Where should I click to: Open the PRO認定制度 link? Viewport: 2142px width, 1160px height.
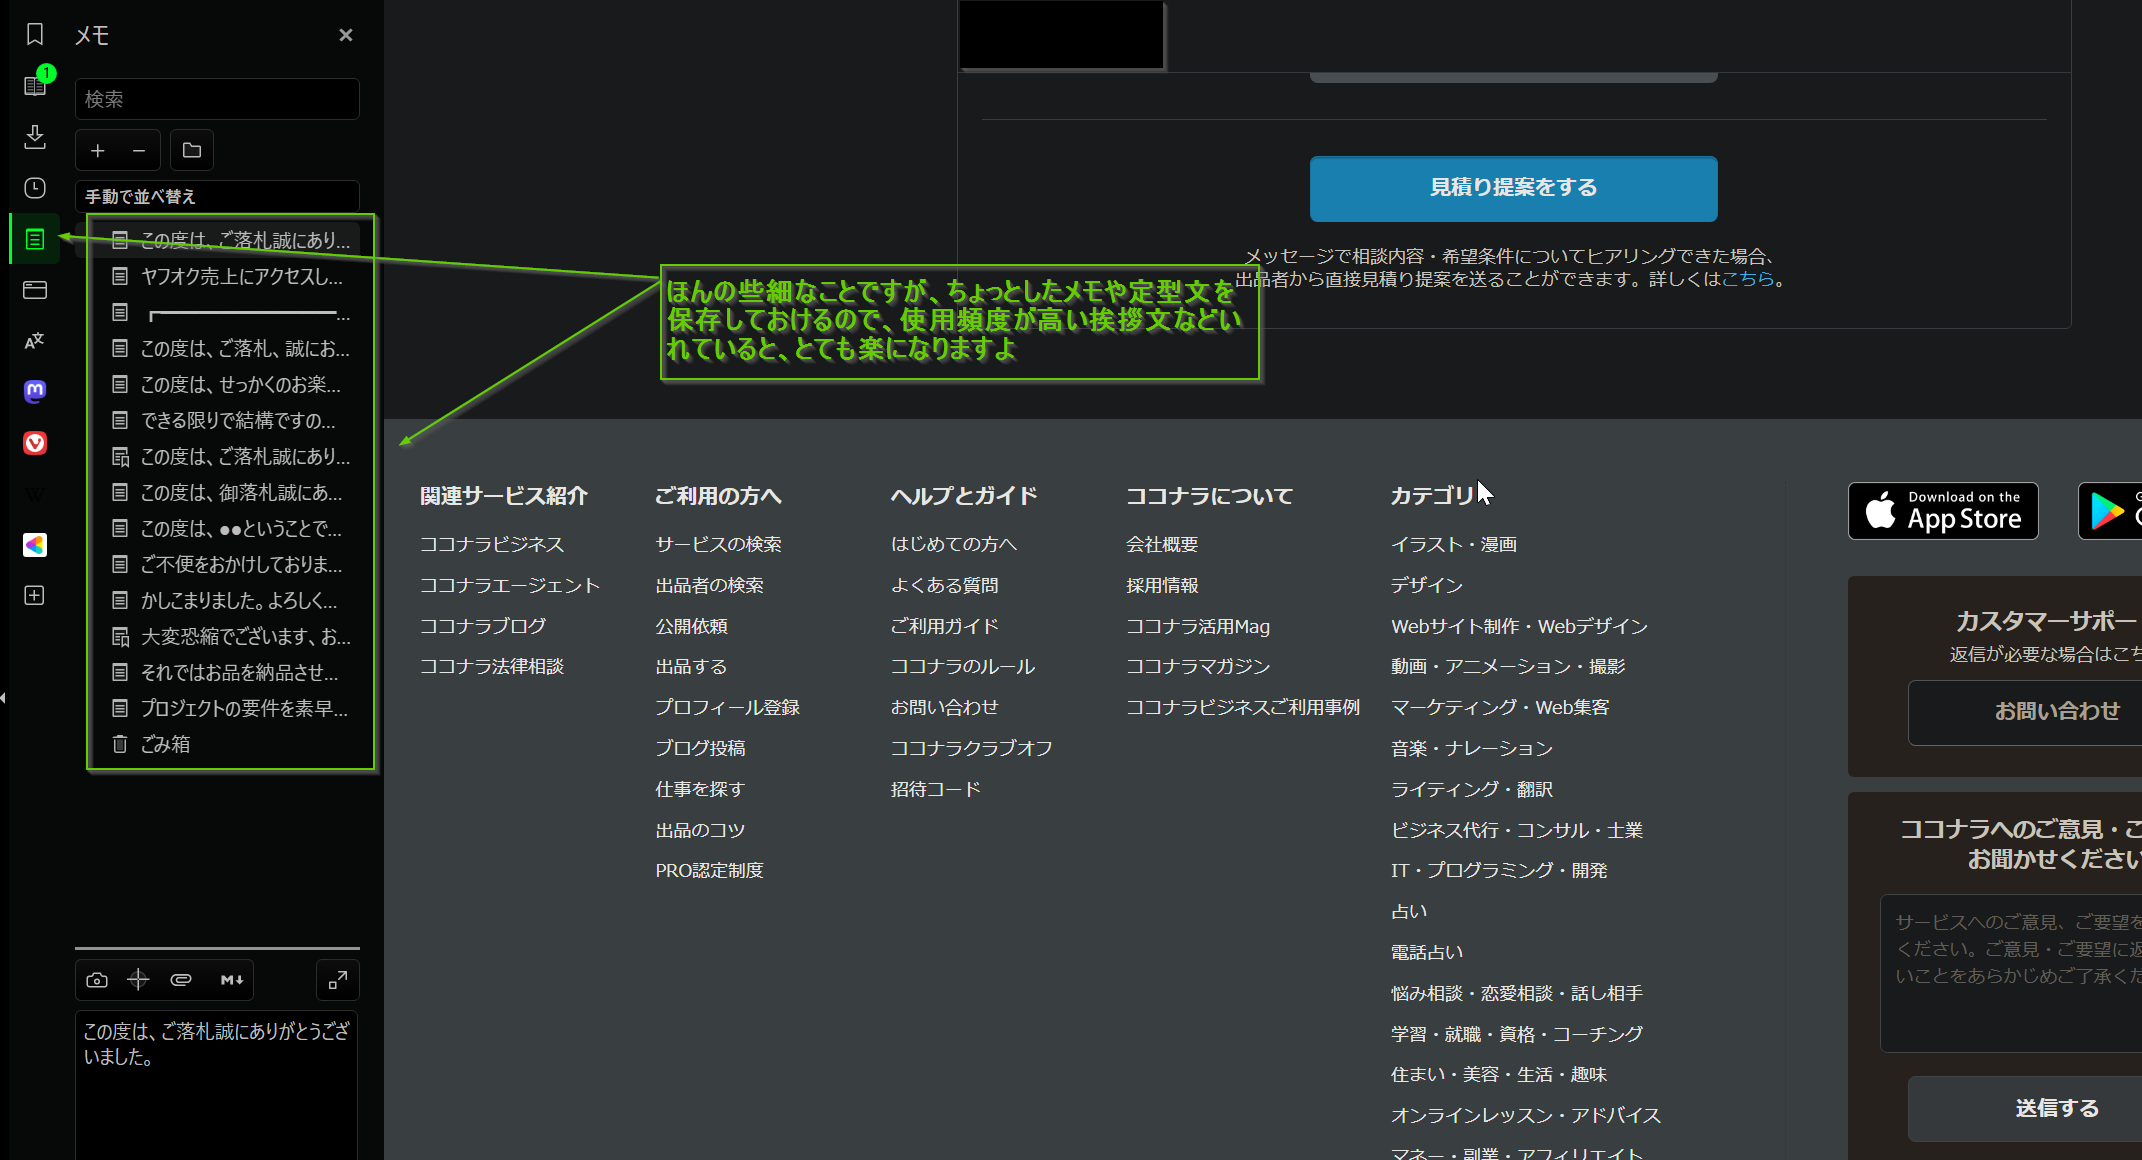(x=710, y=871)
